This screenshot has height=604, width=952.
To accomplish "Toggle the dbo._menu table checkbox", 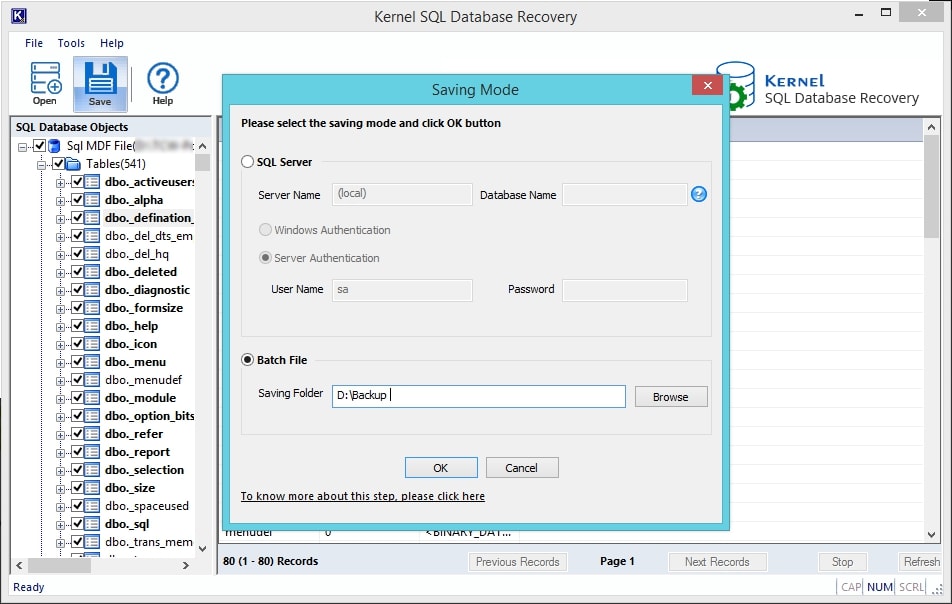I will (76, 362).
